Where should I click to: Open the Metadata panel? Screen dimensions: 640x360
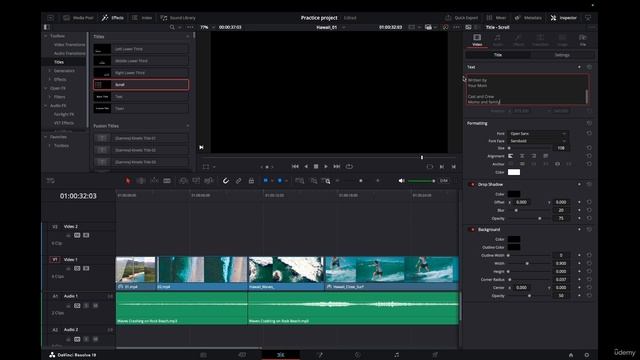click(528, 18)
